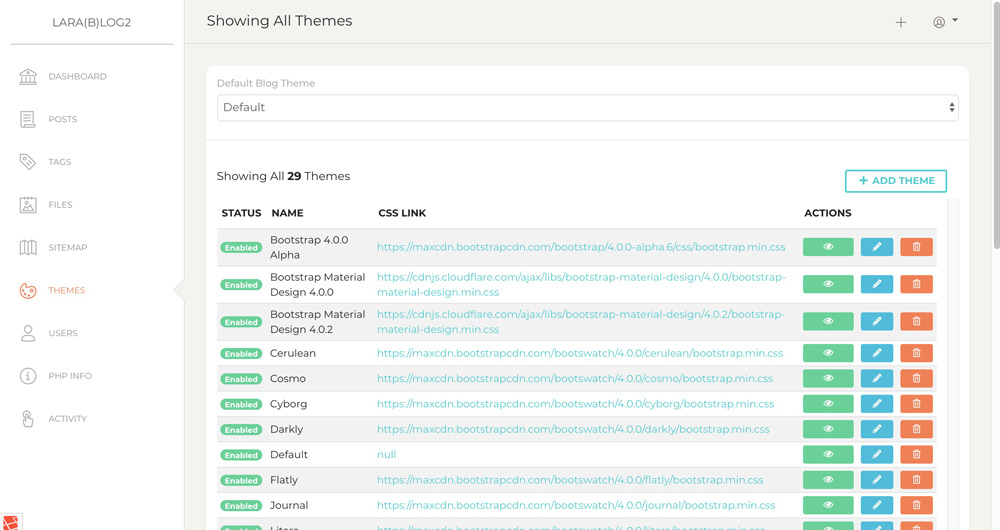Go to the Users menu item
1000x530 pixels.
[62, 334]
